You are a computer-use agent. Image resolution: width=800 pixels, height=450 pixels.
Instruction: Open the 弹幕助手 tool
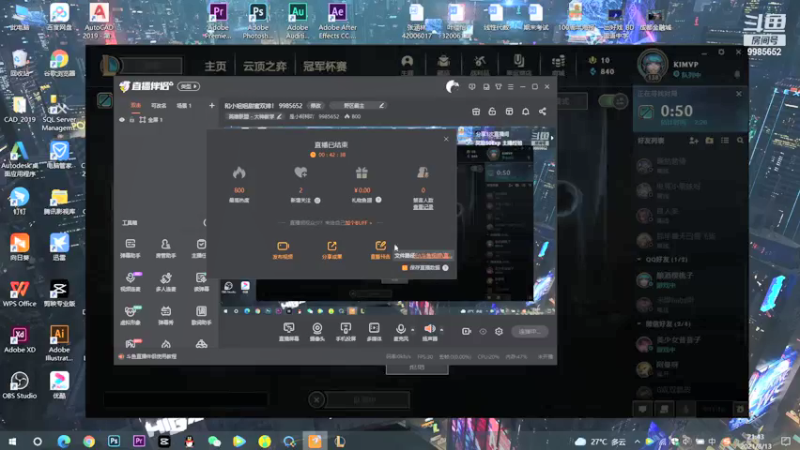131,248
